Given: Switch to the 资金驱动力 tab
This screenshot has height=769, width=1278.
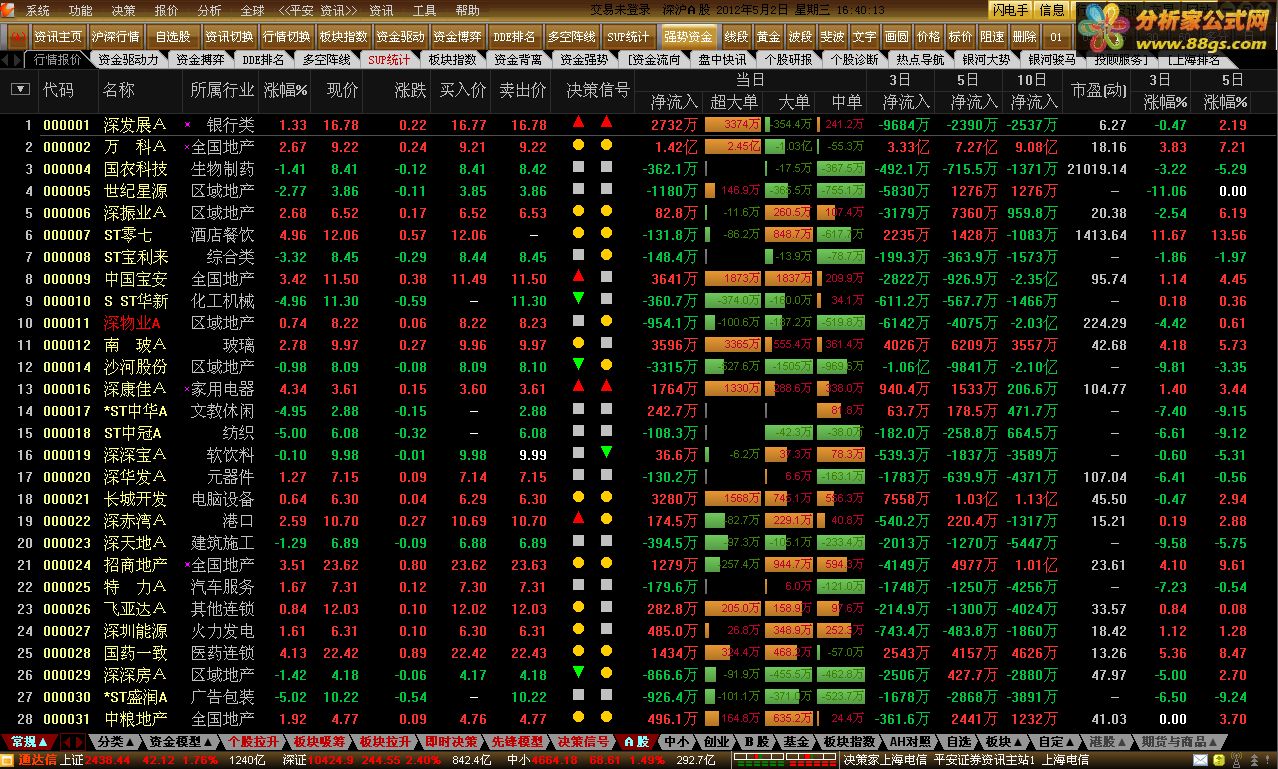Looking at the screenshot, I should click(128, 59).
